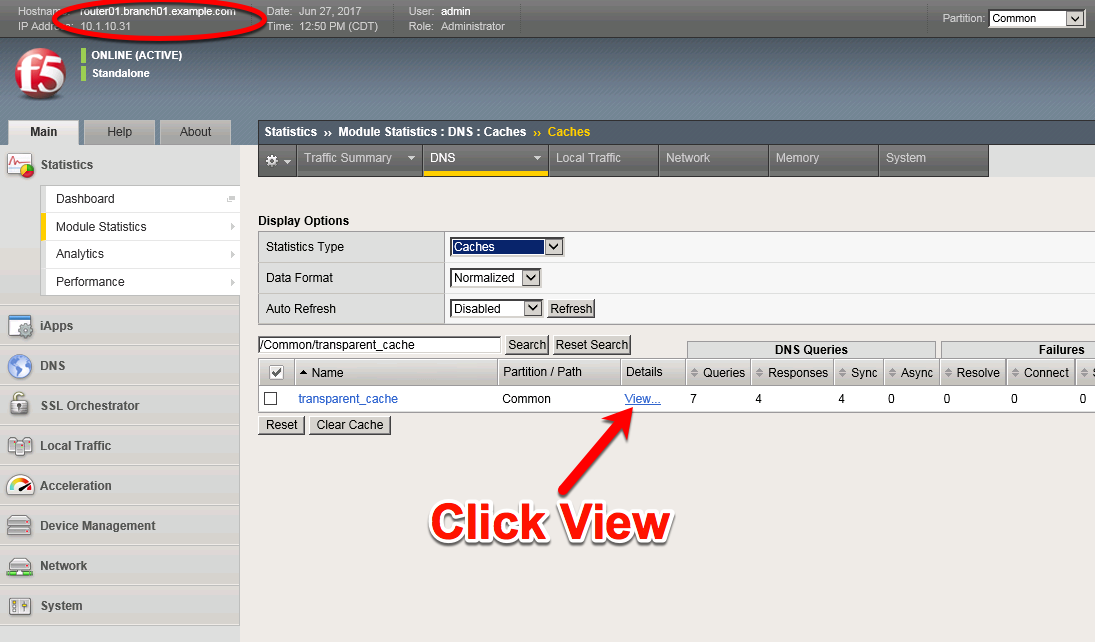Click the Common partition cell

coord(527,399)
